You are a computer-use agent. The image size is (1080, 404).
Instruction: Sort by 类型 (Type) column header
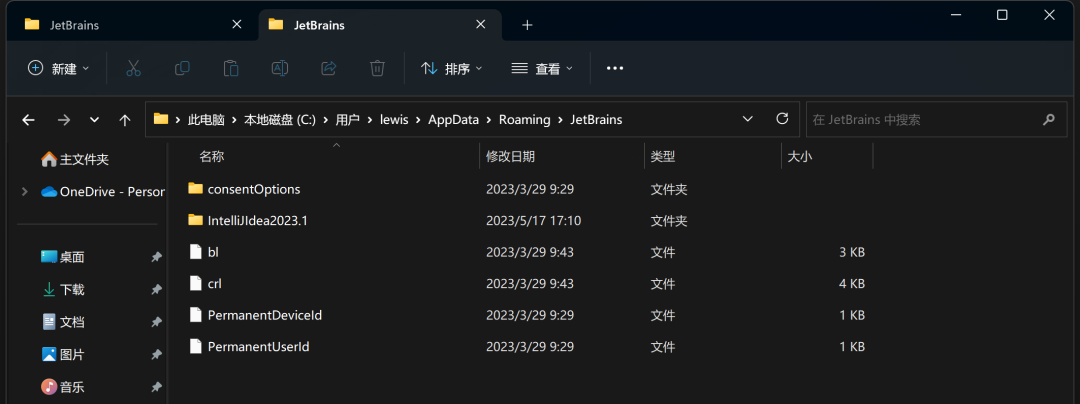pos(663,156)
